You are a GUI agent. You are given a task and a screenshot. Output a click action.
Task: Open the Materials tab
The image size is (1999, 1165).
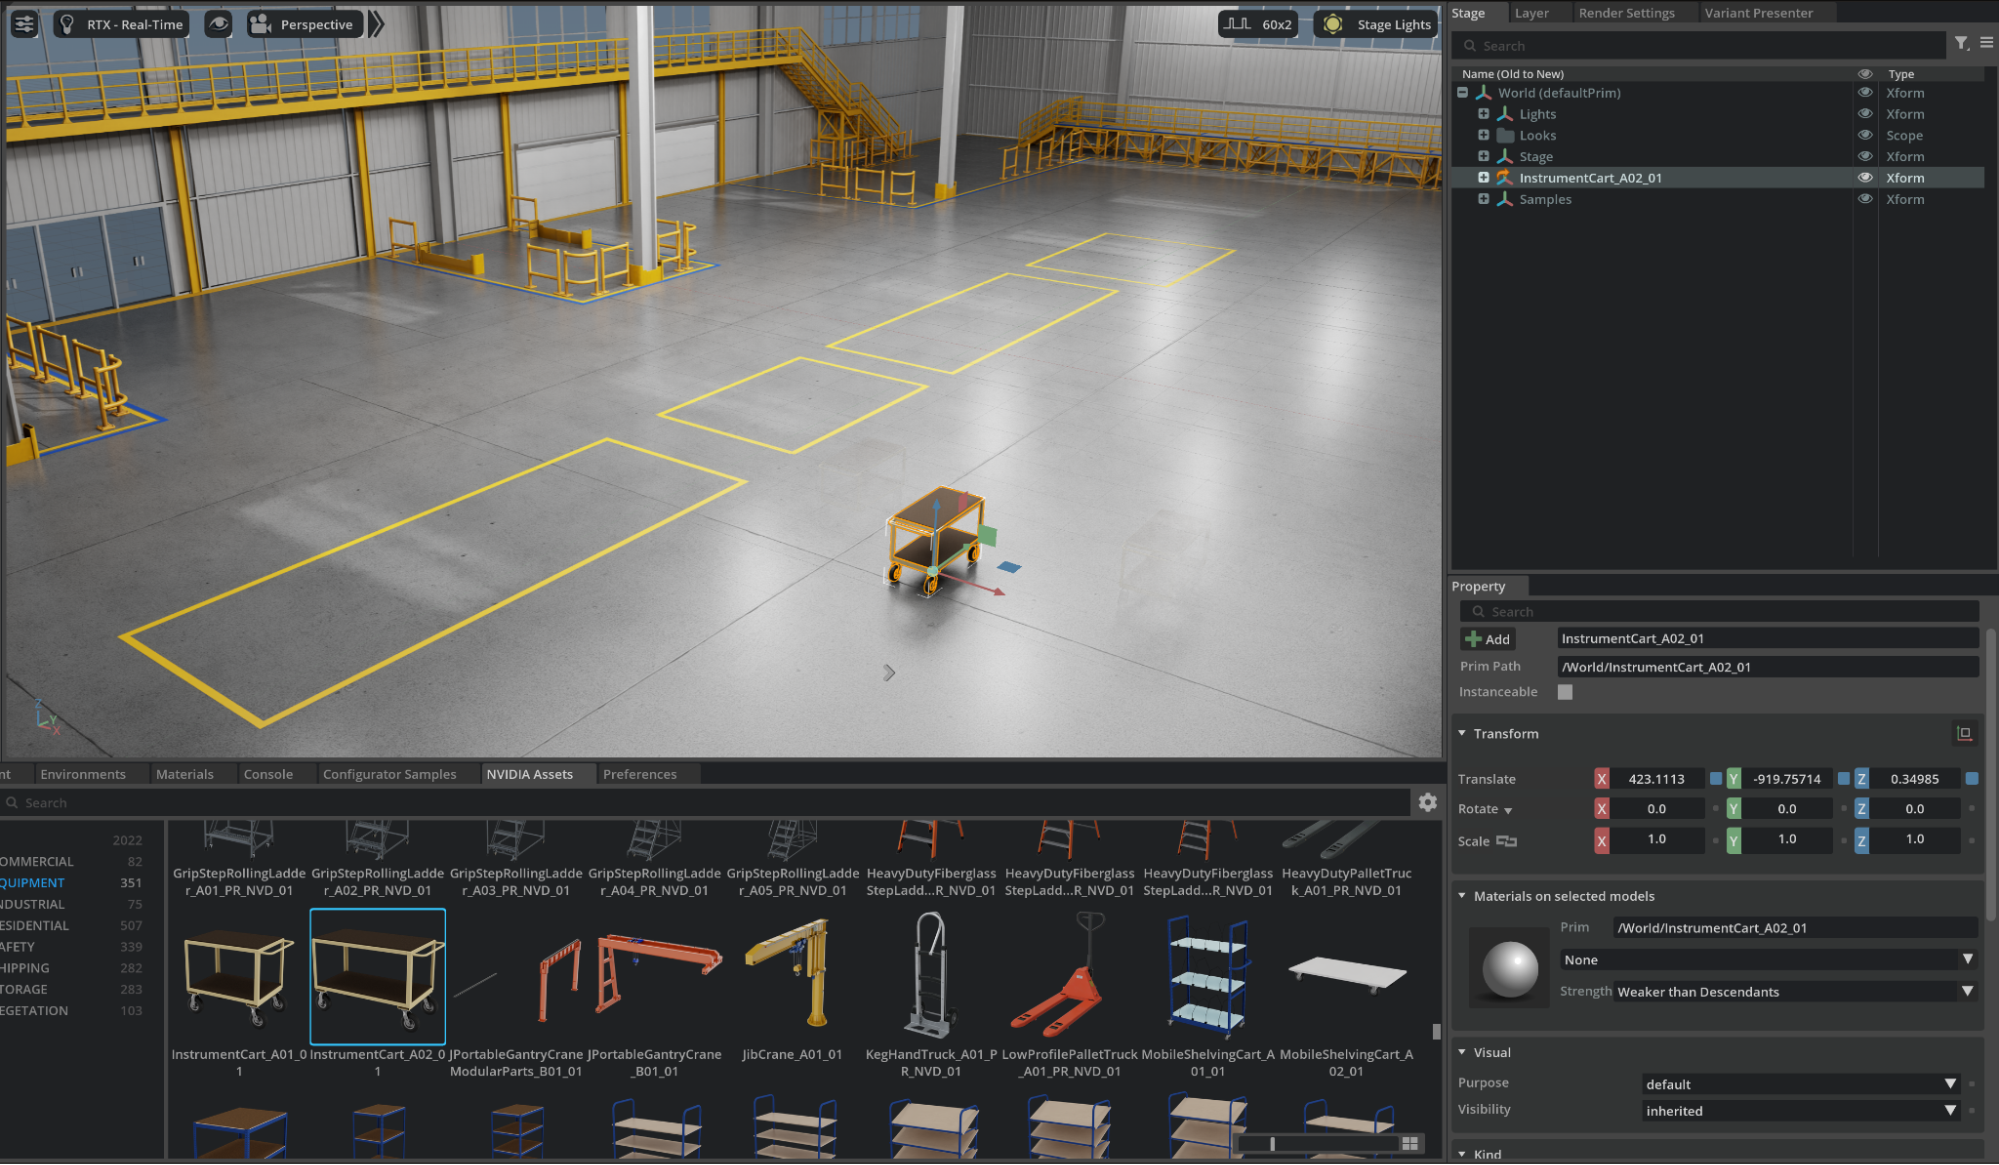[184, 774]
